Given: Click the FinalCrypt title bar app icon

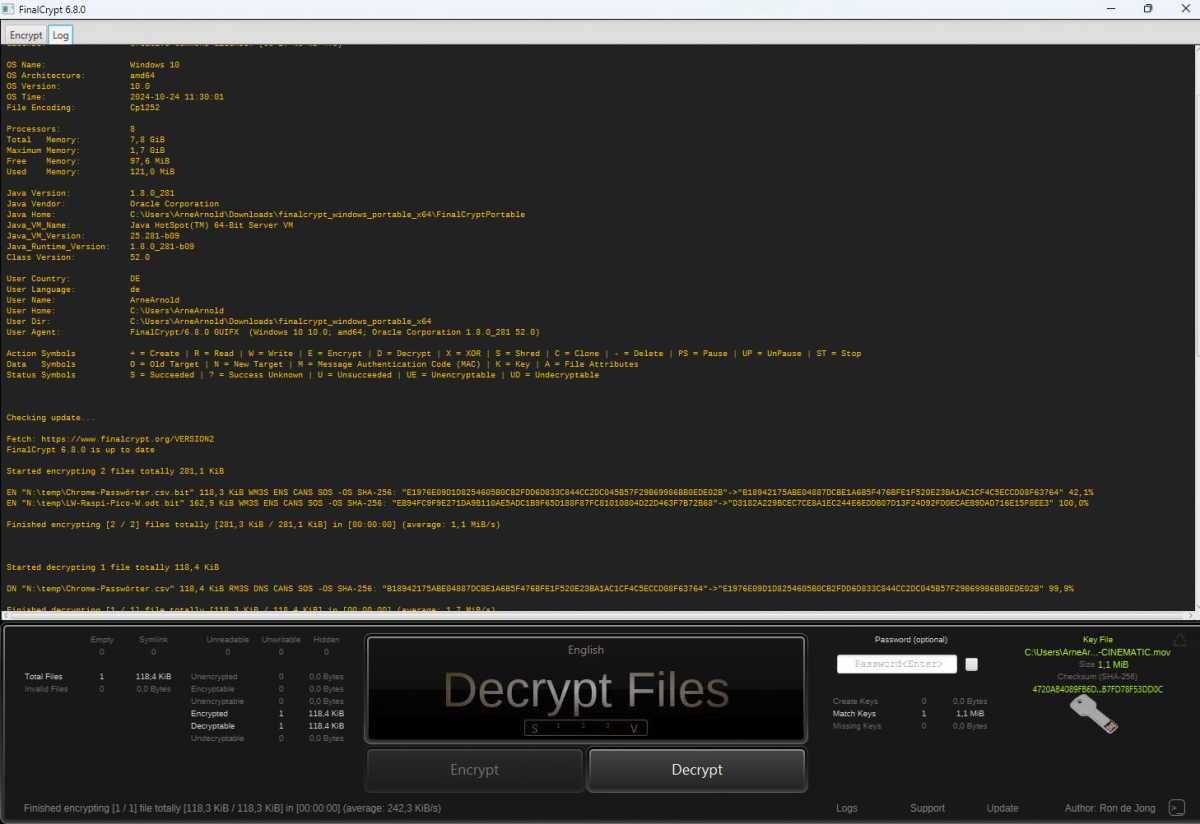Looking at the screenshot, I should pyautogui.click(x=10, y=8).
